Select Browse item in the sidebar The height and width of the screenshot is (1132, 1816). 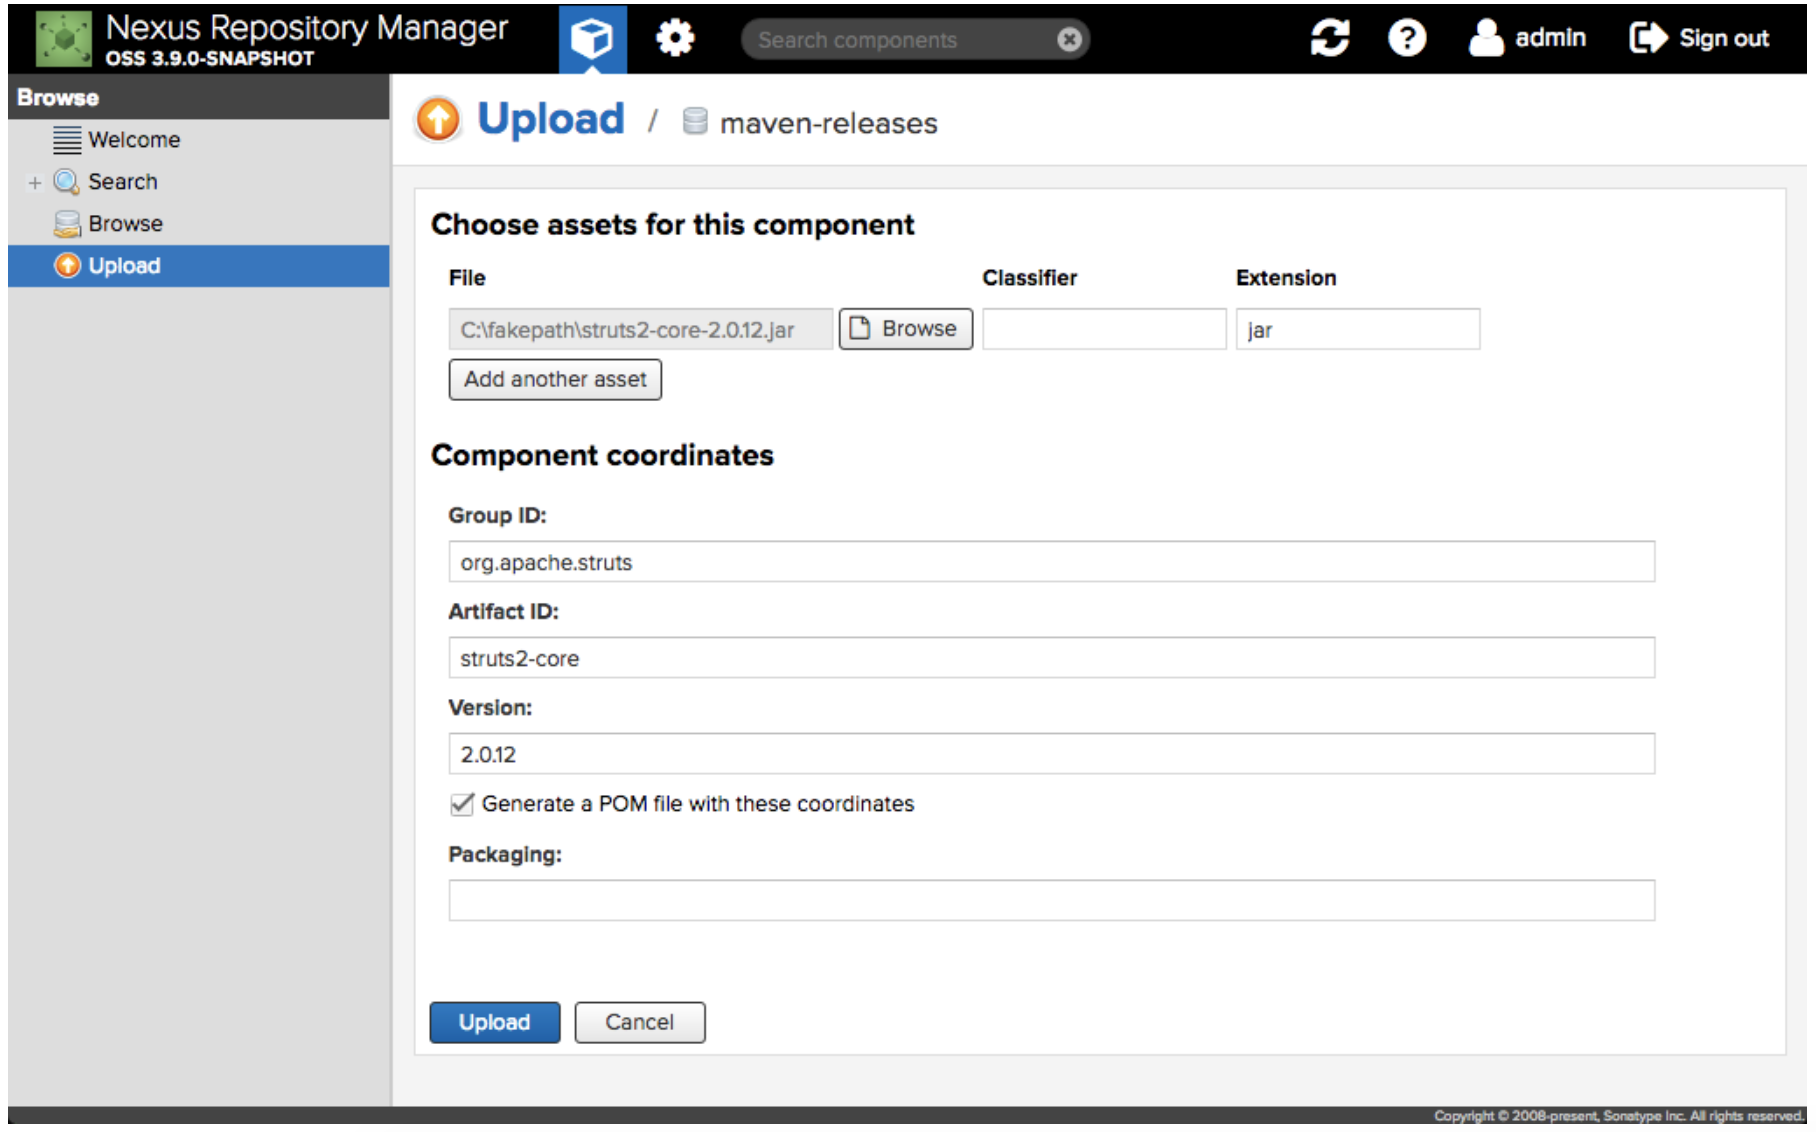tap(125, 224)
